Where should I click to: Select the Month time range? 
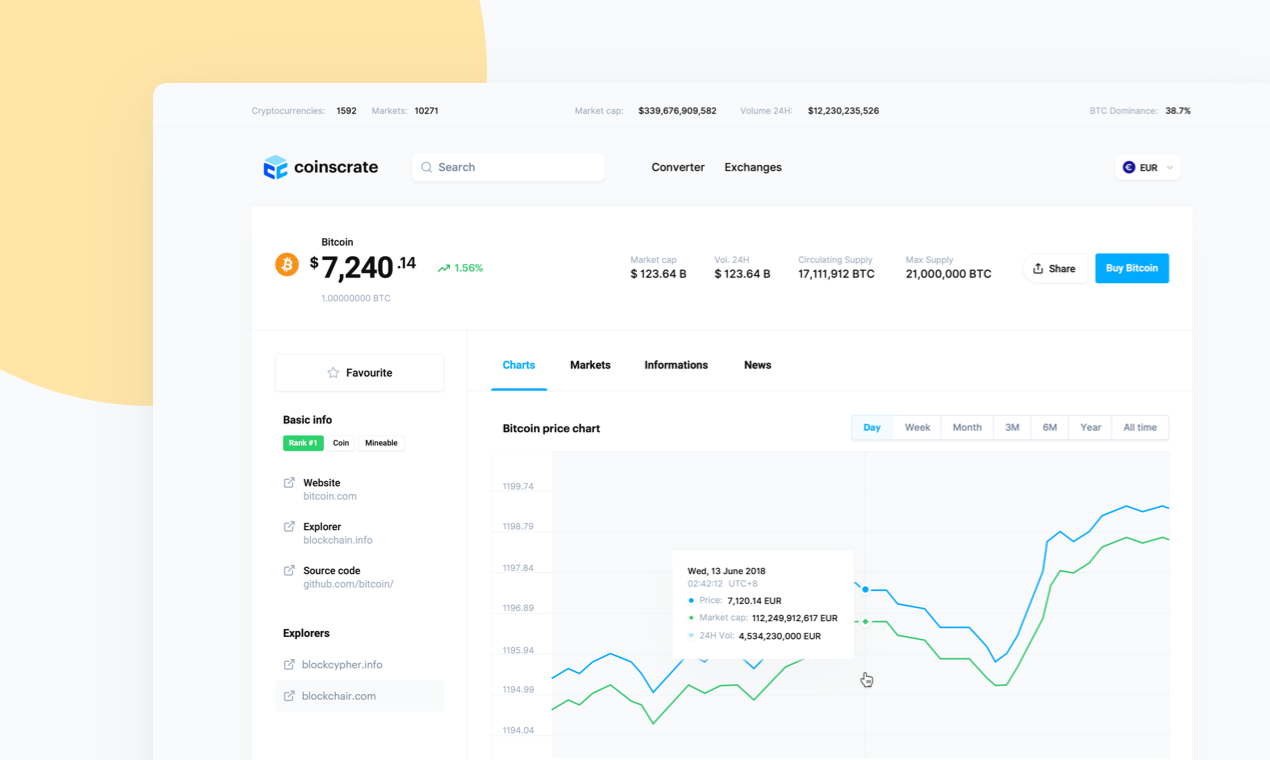point(966,427)
